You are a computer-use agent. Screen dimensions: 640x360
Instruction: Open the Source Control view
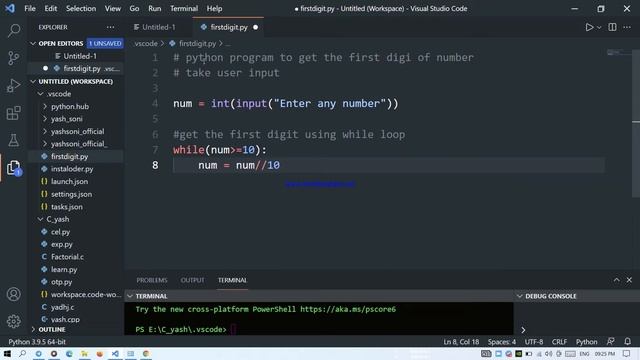coord(13,58)
